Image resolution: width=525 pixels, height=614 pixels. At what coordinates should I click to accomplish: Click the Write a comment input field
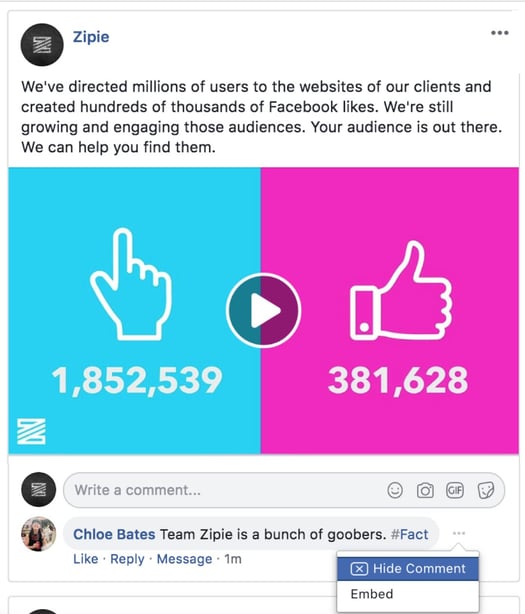coord(284,490)
